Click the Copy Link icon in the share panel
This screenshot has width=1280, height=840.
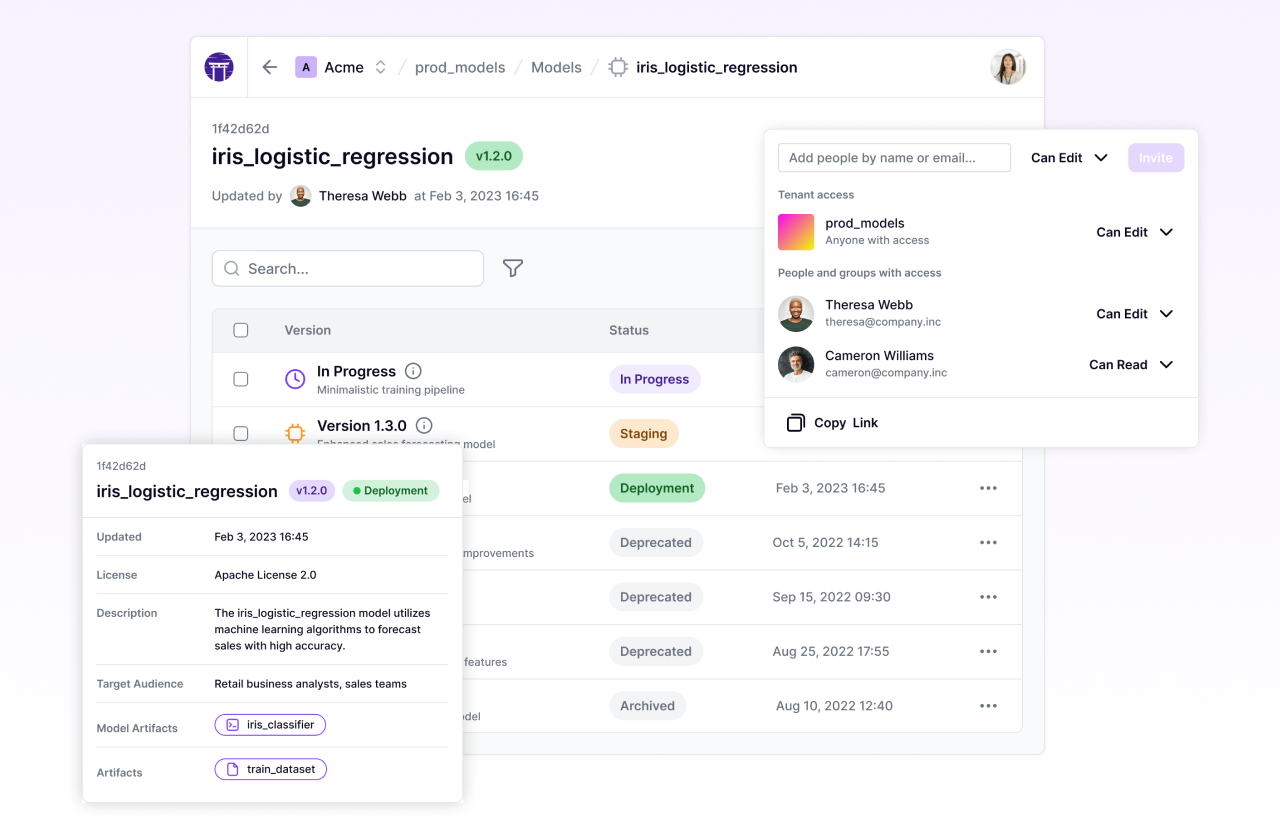(795, 423)
